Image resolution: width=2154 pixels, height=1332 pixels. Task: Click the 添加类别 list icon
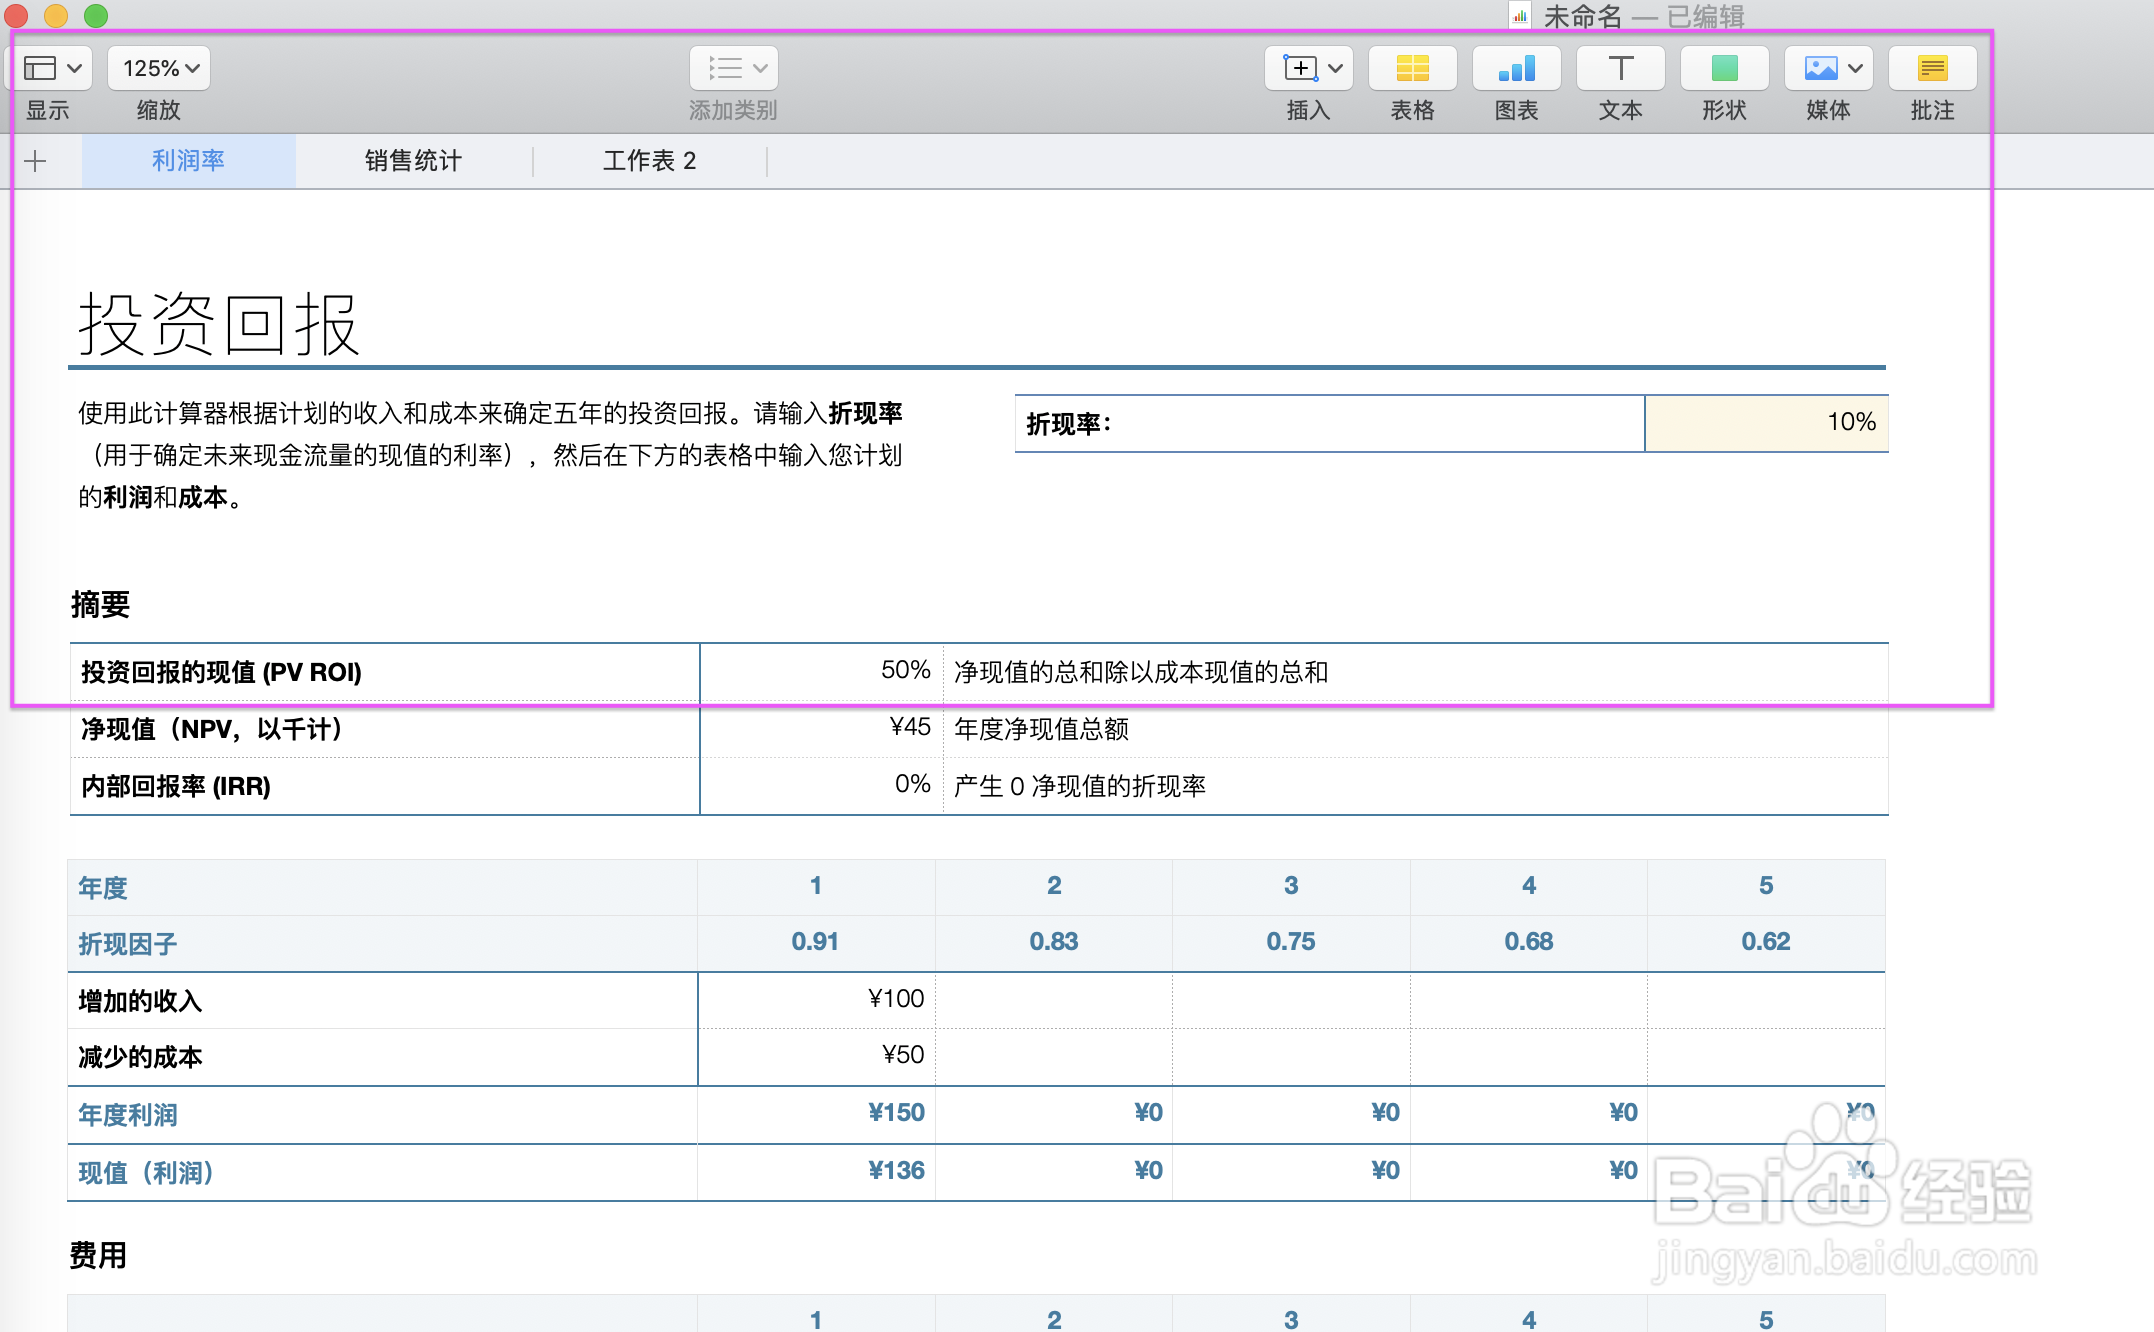pyautogui.click(x=733, y=68)
